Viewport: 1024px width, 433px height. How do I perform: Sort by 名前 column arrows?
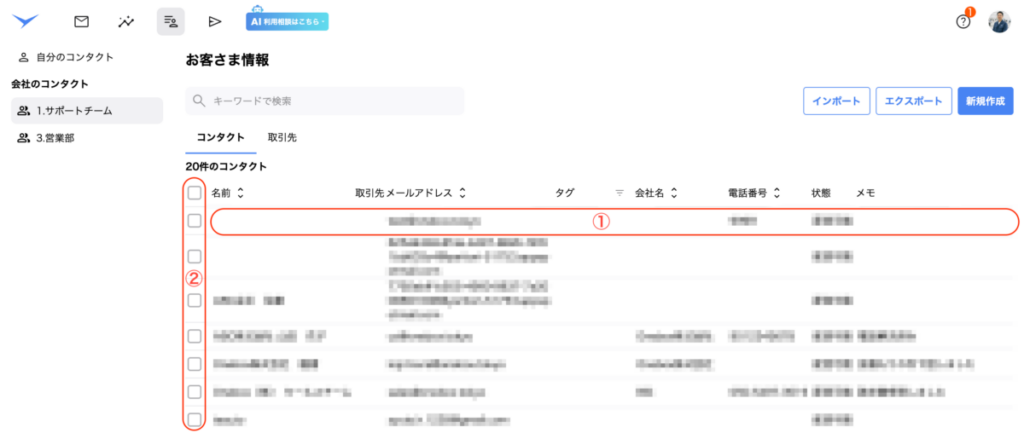tap(240, 192)
